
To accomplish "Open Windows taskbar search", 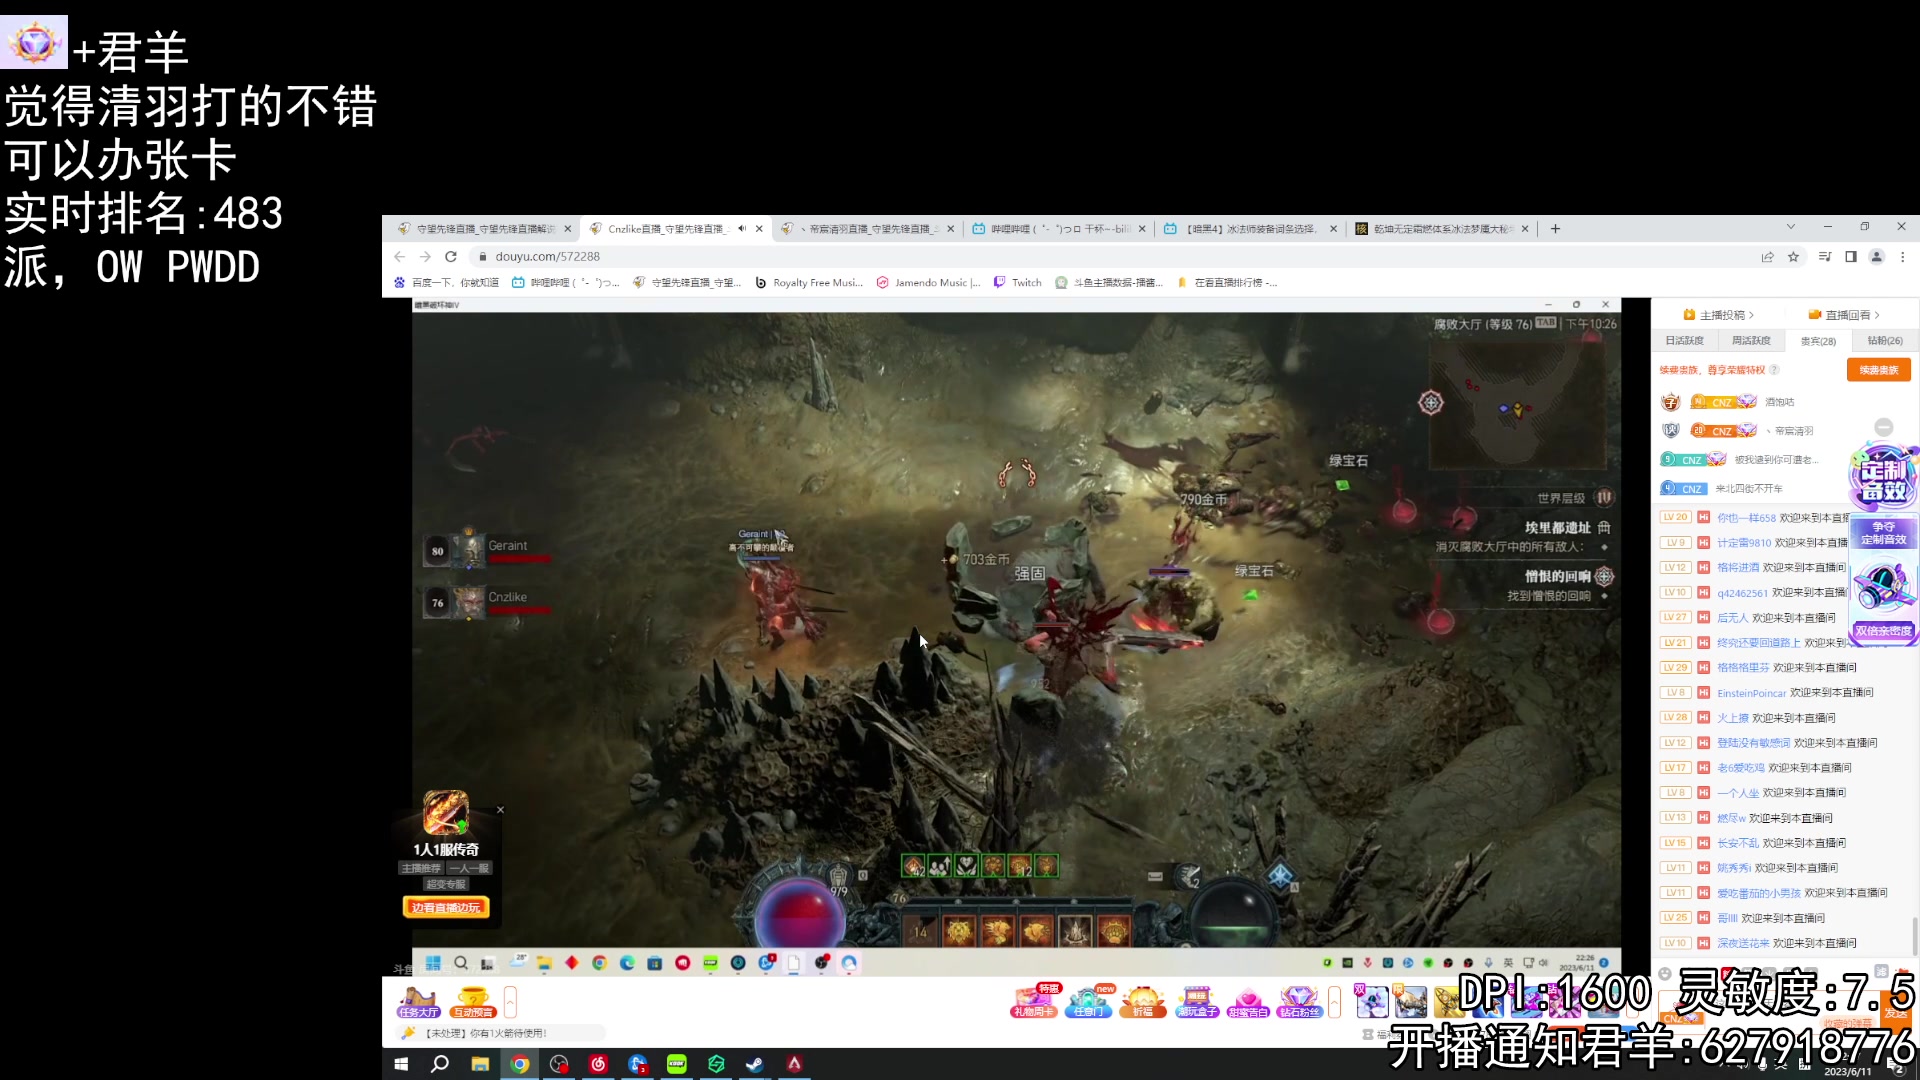I will pos(439,1064).
